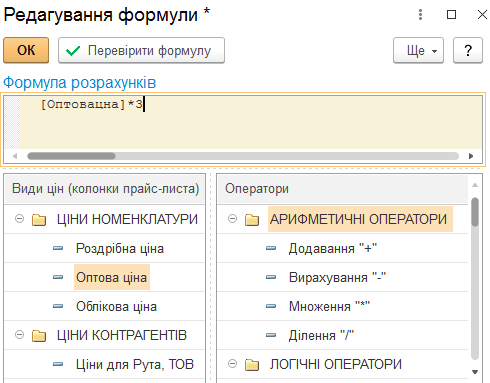Screen dimensions: 490x383
Task: Click the item icon beside Оптова ціна
Action: (x=58, y=277)
